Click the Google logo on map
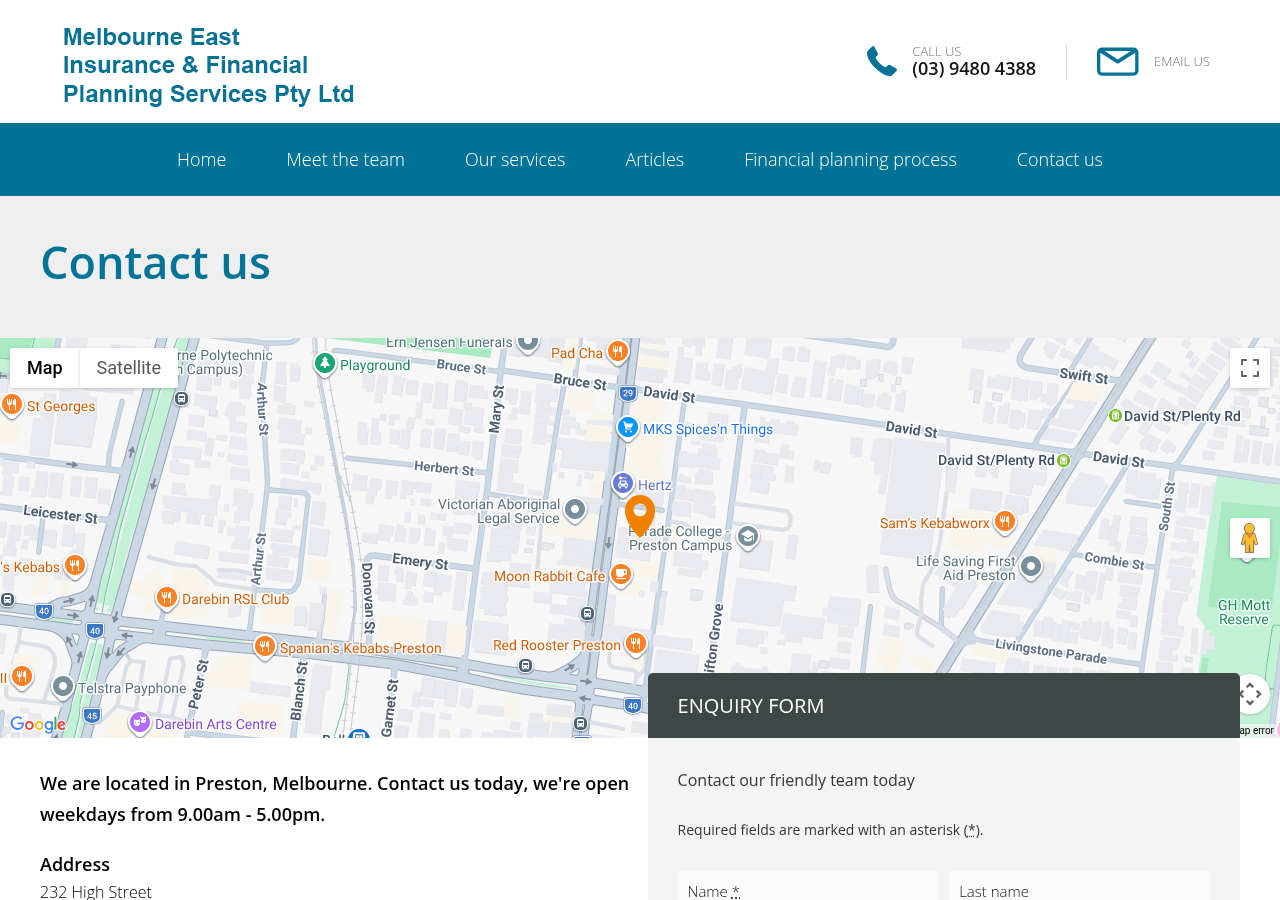Viewport: 1280px width, 900px height. 38,725
